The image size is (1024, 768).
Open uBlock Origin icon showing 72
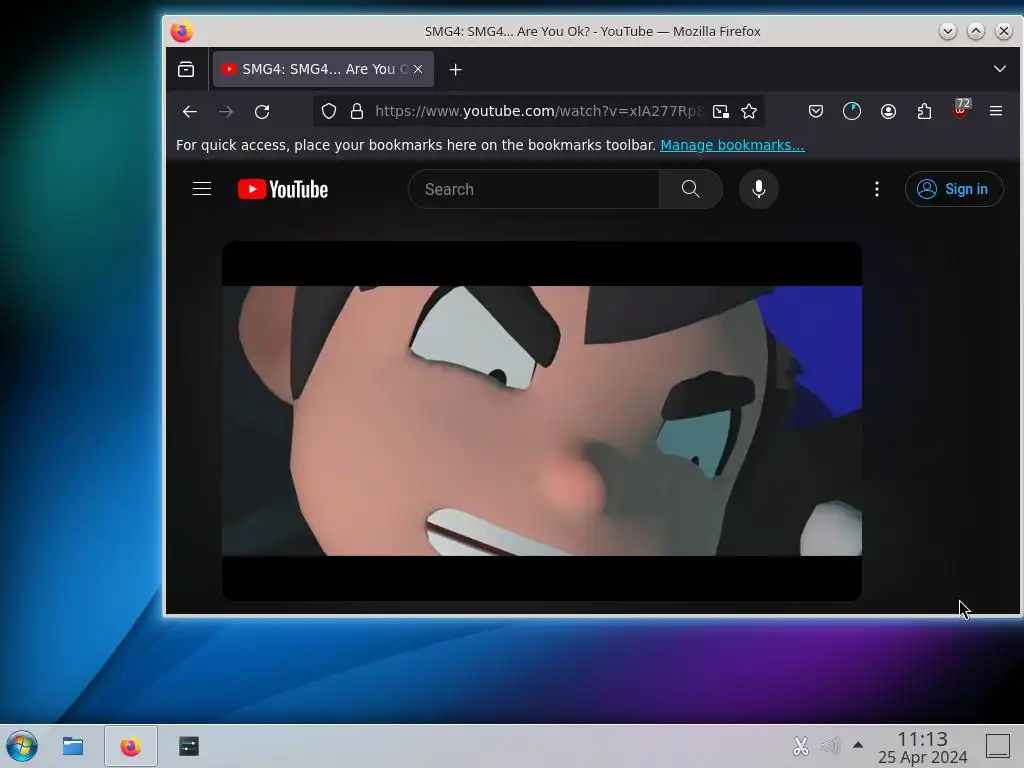coord(961,109)
